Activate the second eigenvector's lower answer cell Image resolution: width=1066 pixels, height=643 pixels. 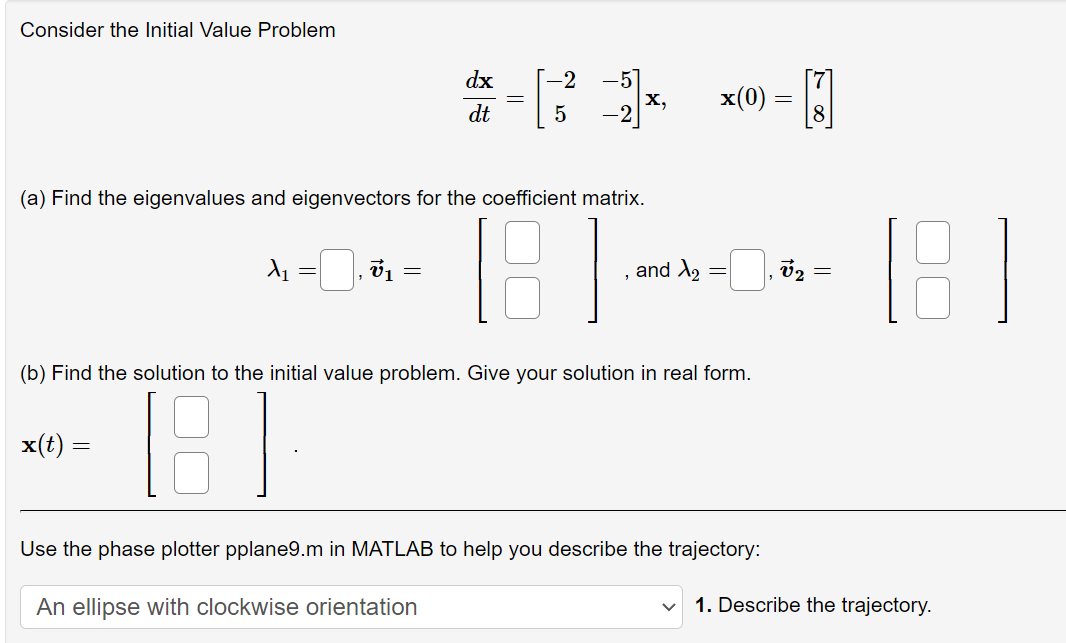click(x=932, y=298)
